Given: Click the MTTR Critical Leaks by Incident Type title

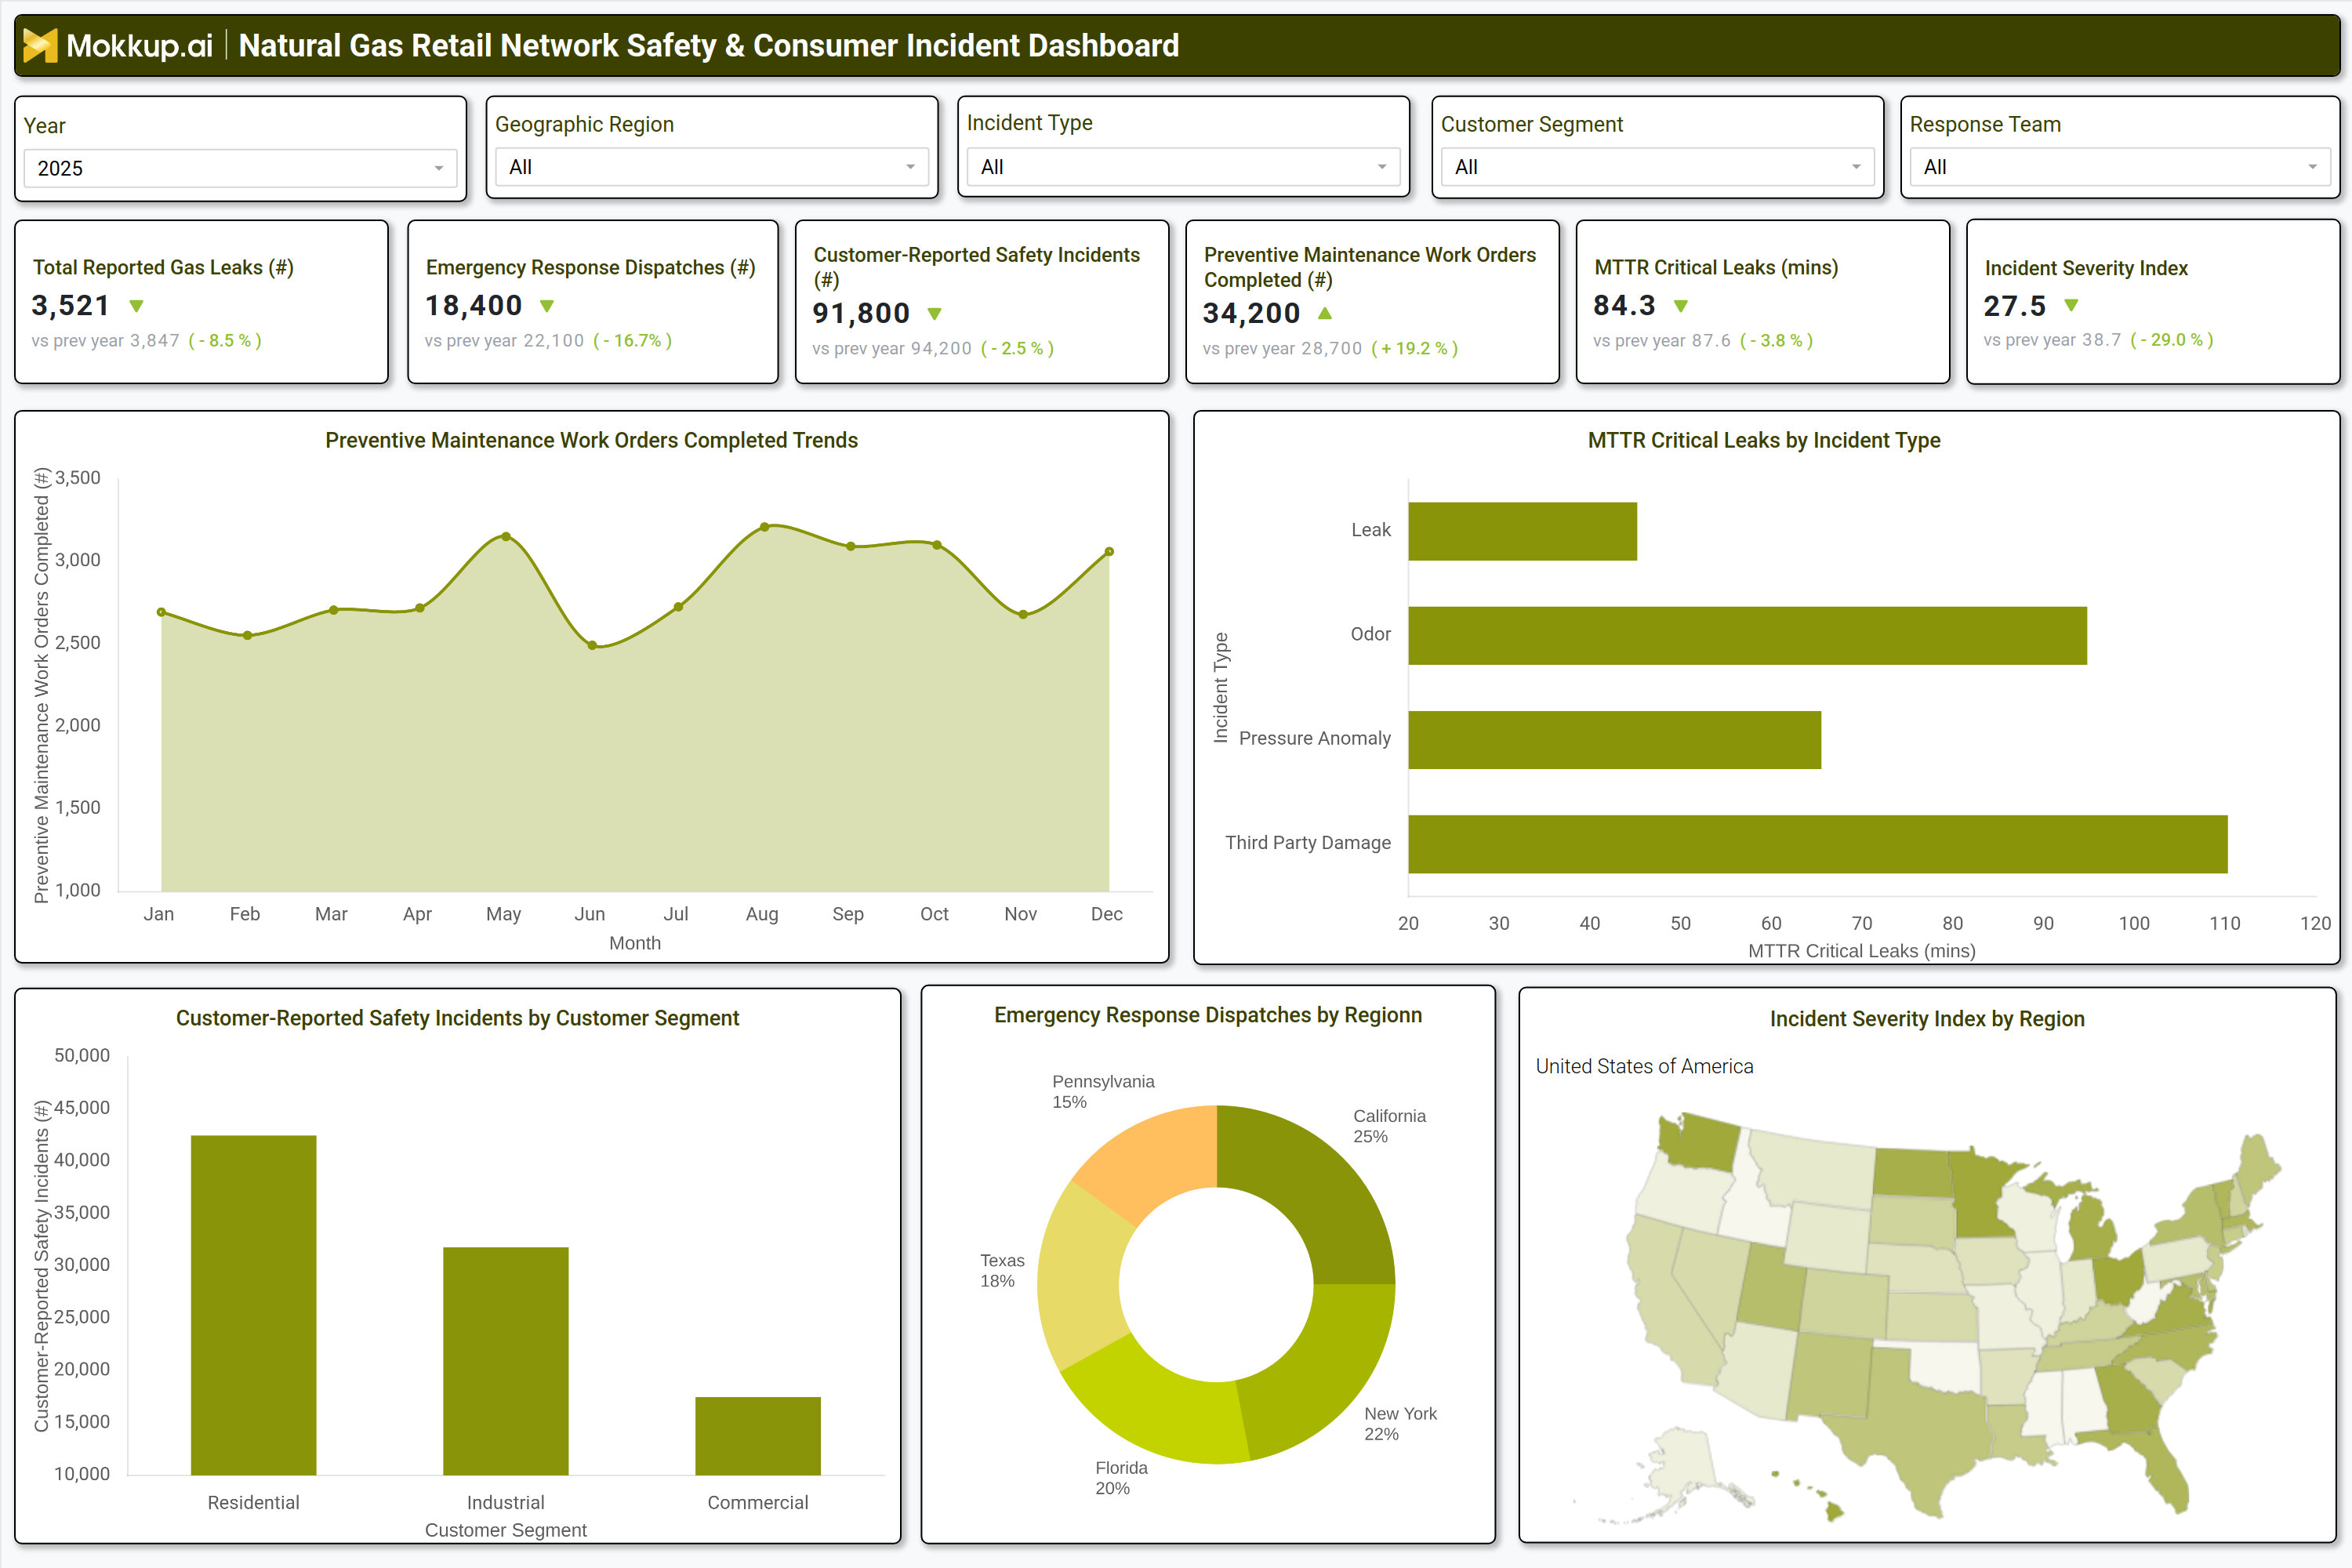Looking at the screenshot, I should [1764, 440].
